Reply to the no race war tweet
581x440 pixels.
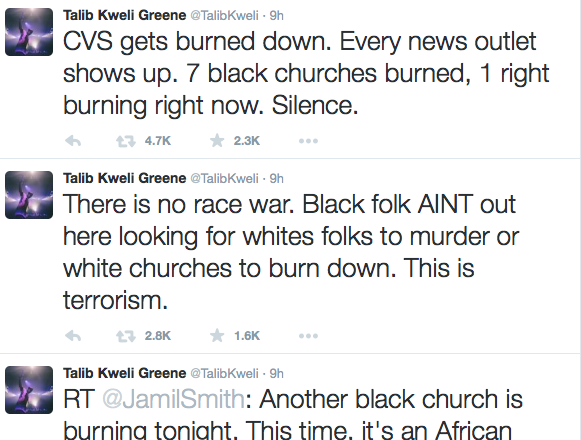pos(73,336)
